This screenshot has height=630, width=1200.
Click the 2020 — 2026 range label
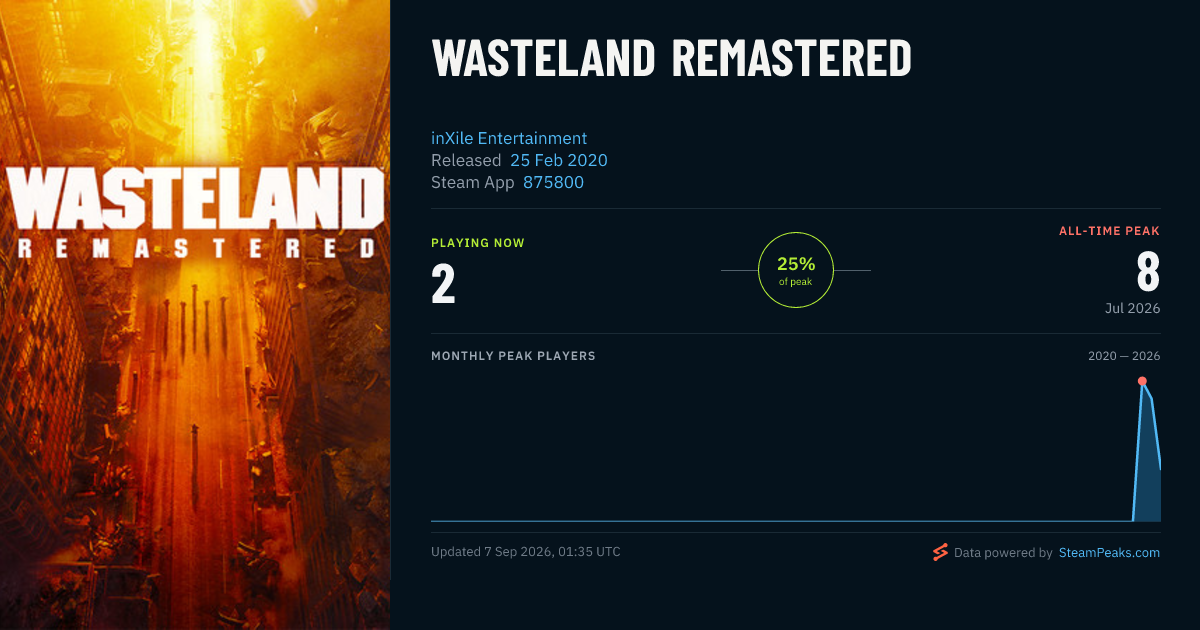1124,356
